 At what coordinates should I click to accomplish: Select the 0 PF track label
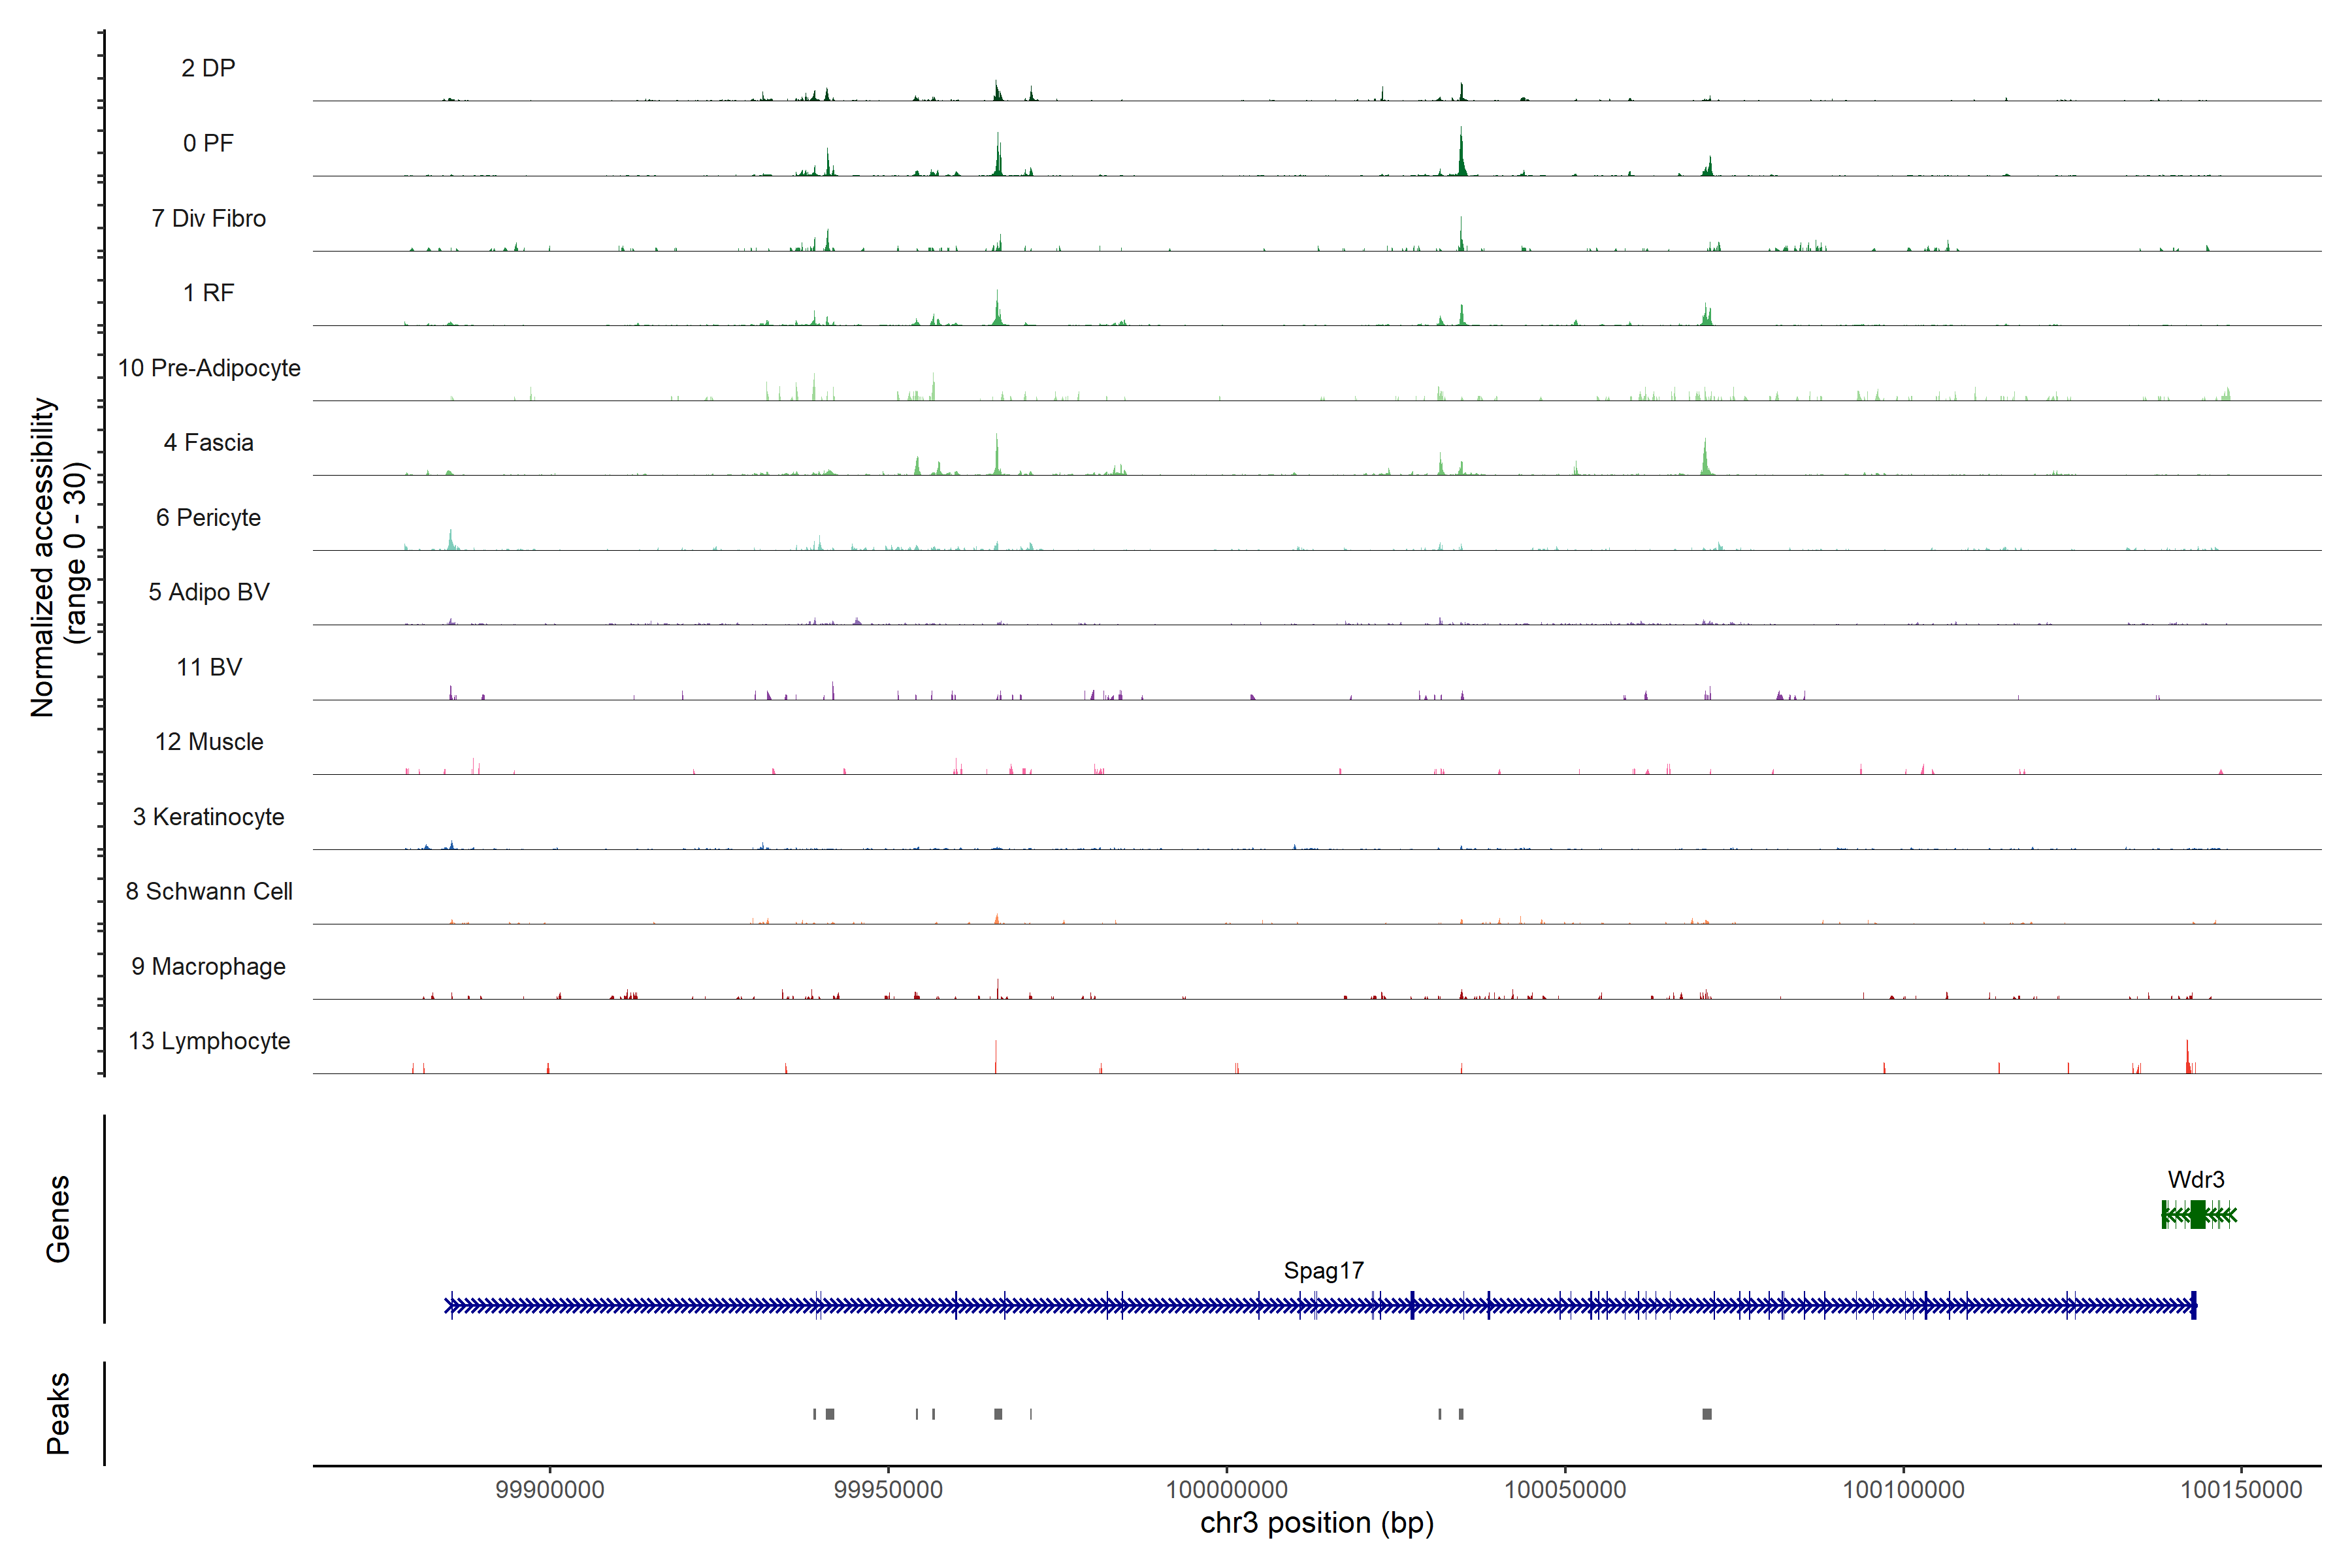(208, 143)
